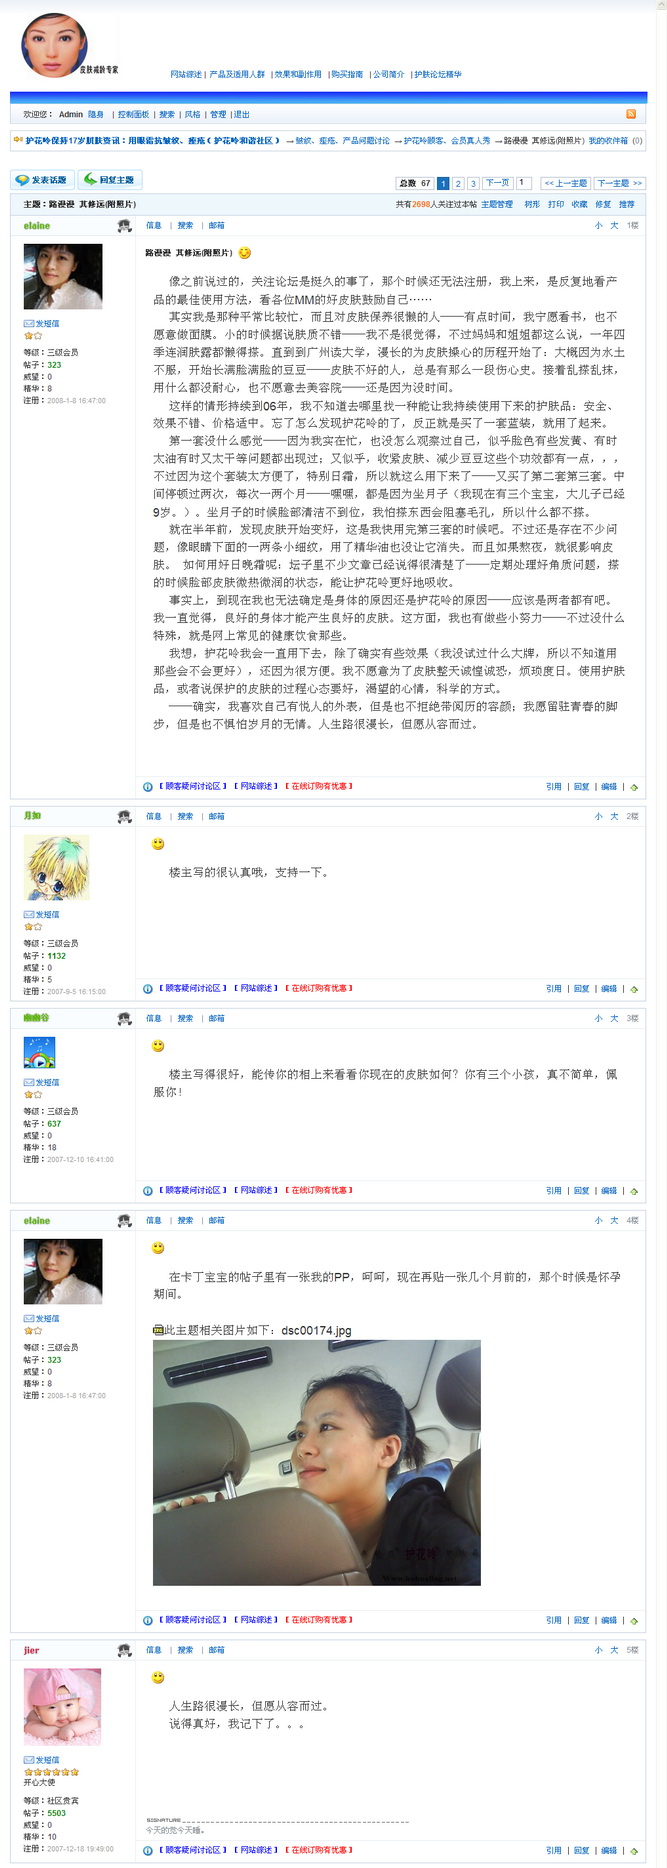Open the 隐身 stealth status menu
The image size is (667, 1868).
coord(96,114)
